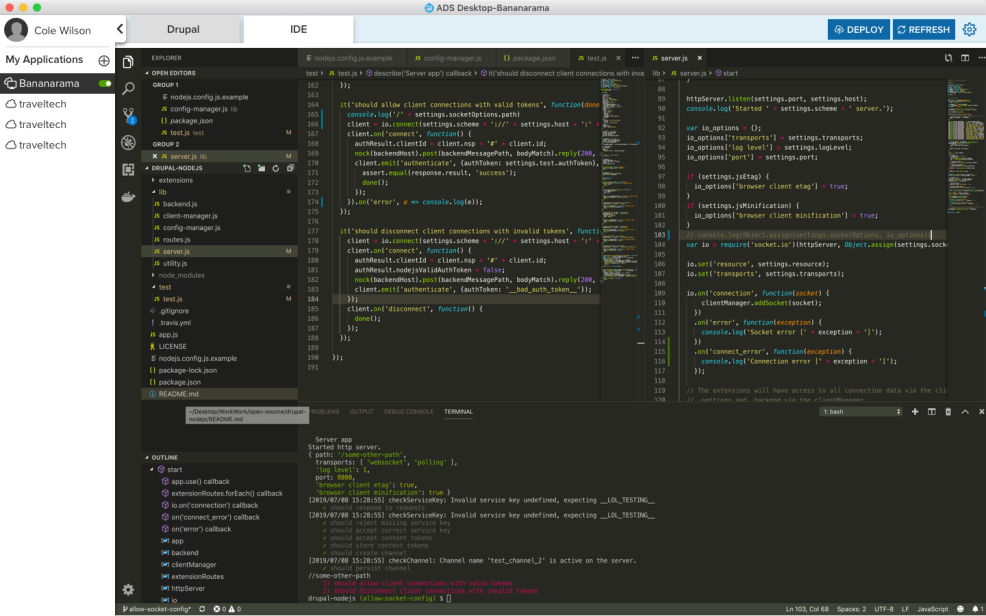Collapse the OUTLINE section
This screenshot has width=986, height=616.
(165, 458)
